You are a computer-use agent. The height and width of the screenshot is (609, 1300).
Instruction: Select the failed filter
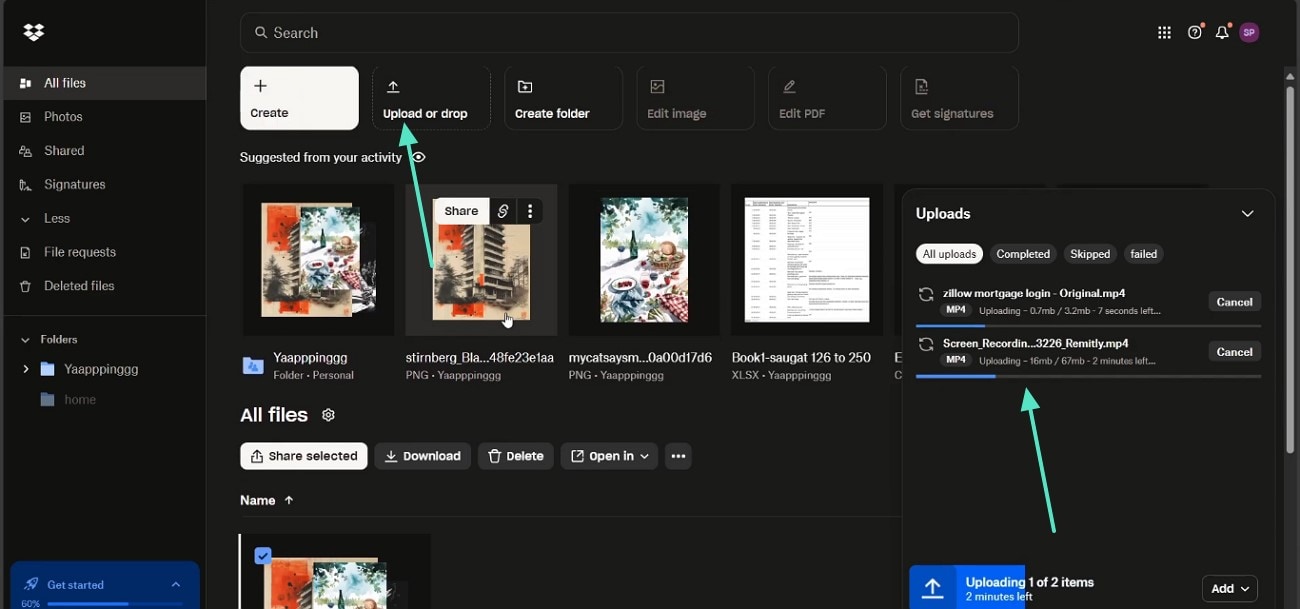[1144, 254]
